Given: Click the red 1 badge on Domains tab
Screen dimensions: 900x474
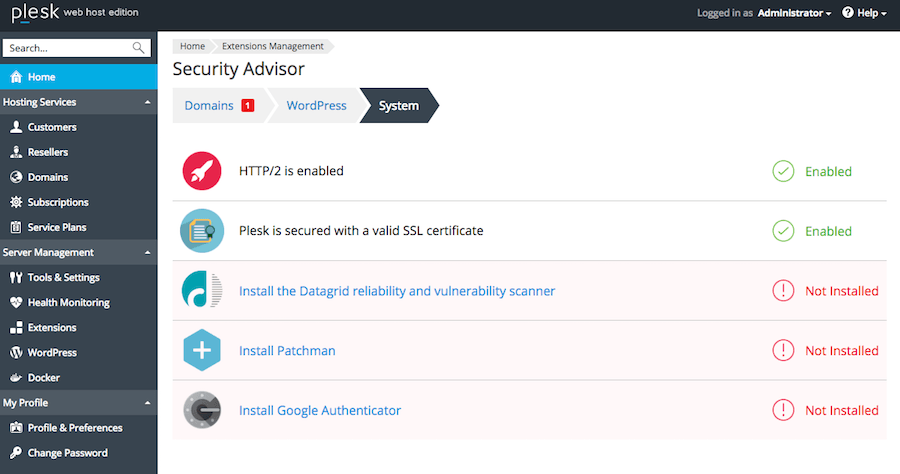Looking at the screenshot, I should [247, 106].
